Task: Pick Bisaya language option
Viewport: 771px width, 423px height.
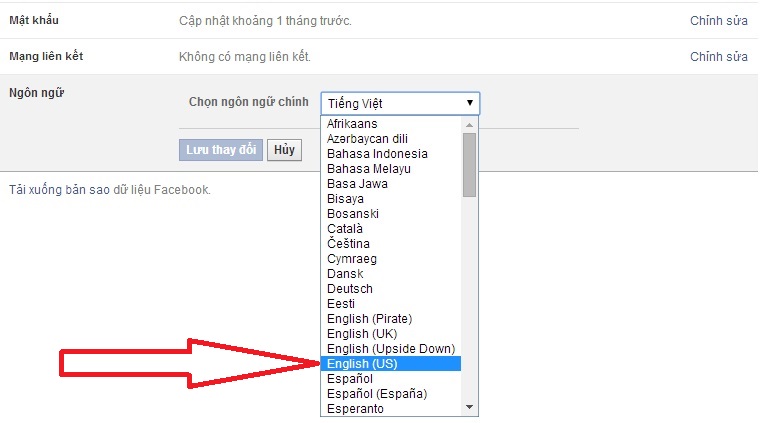Action: point(391,199)
